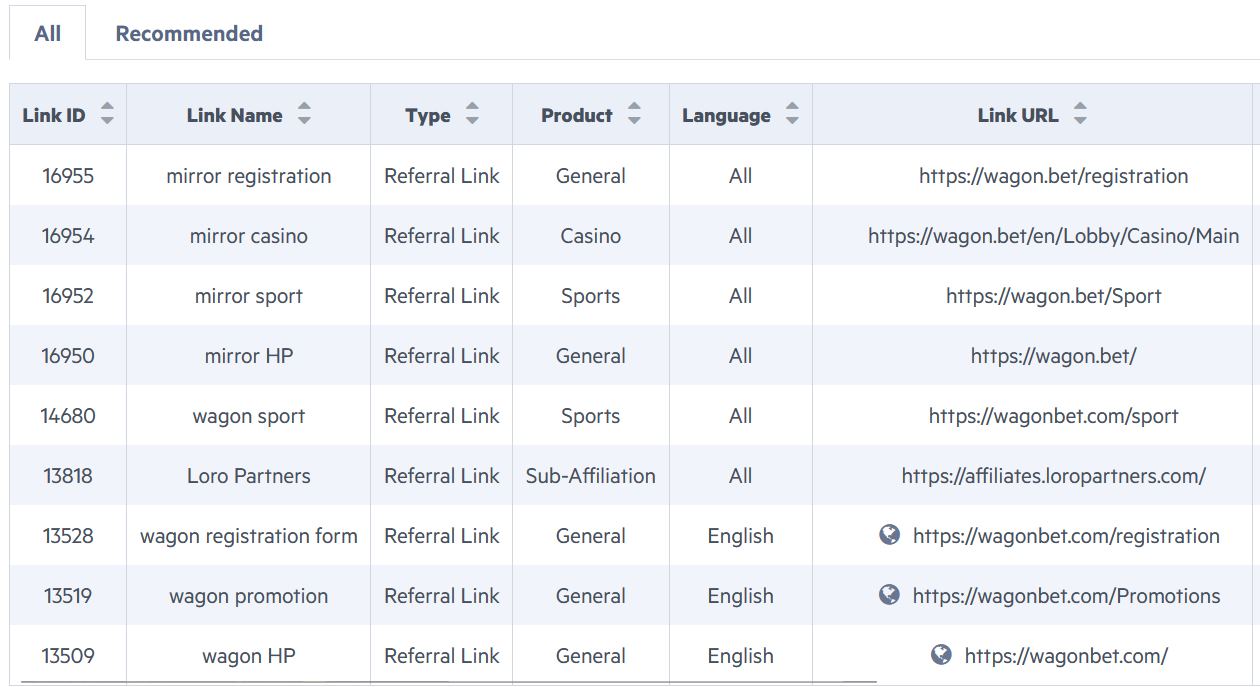Click the Language column header text

[x=726, y=115]
